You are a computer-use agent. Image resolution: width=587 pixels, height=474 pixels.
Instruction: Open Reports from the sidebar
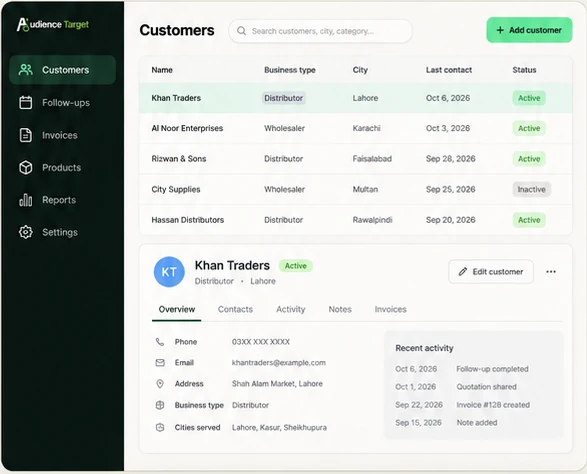coord(63,200)
